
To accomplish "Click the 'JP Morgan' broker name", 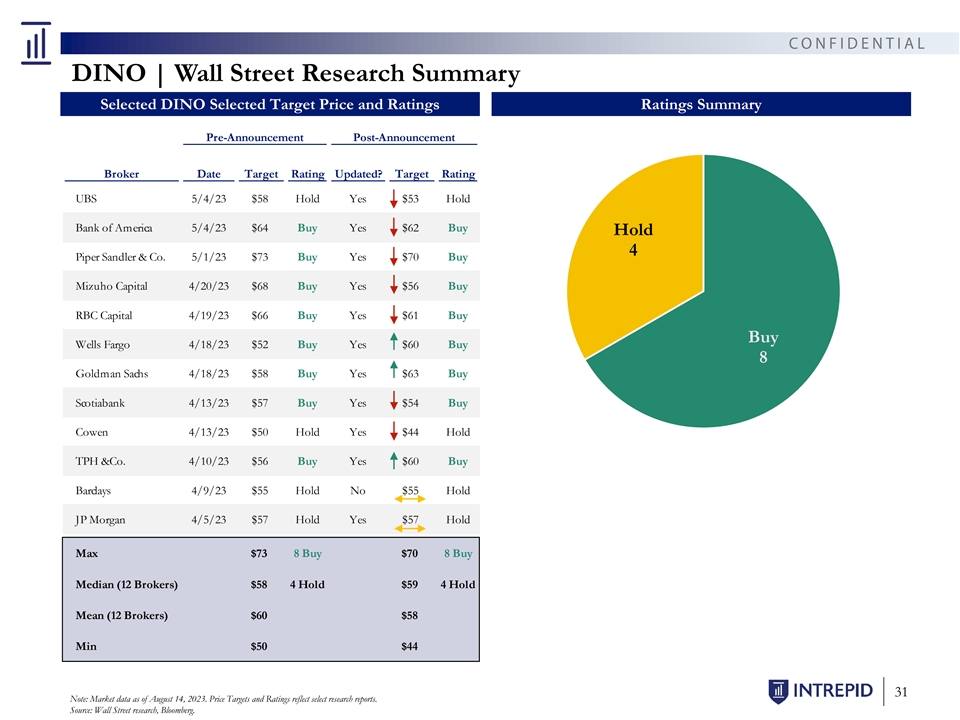I will pyautogui.click(x=100, y=520).
